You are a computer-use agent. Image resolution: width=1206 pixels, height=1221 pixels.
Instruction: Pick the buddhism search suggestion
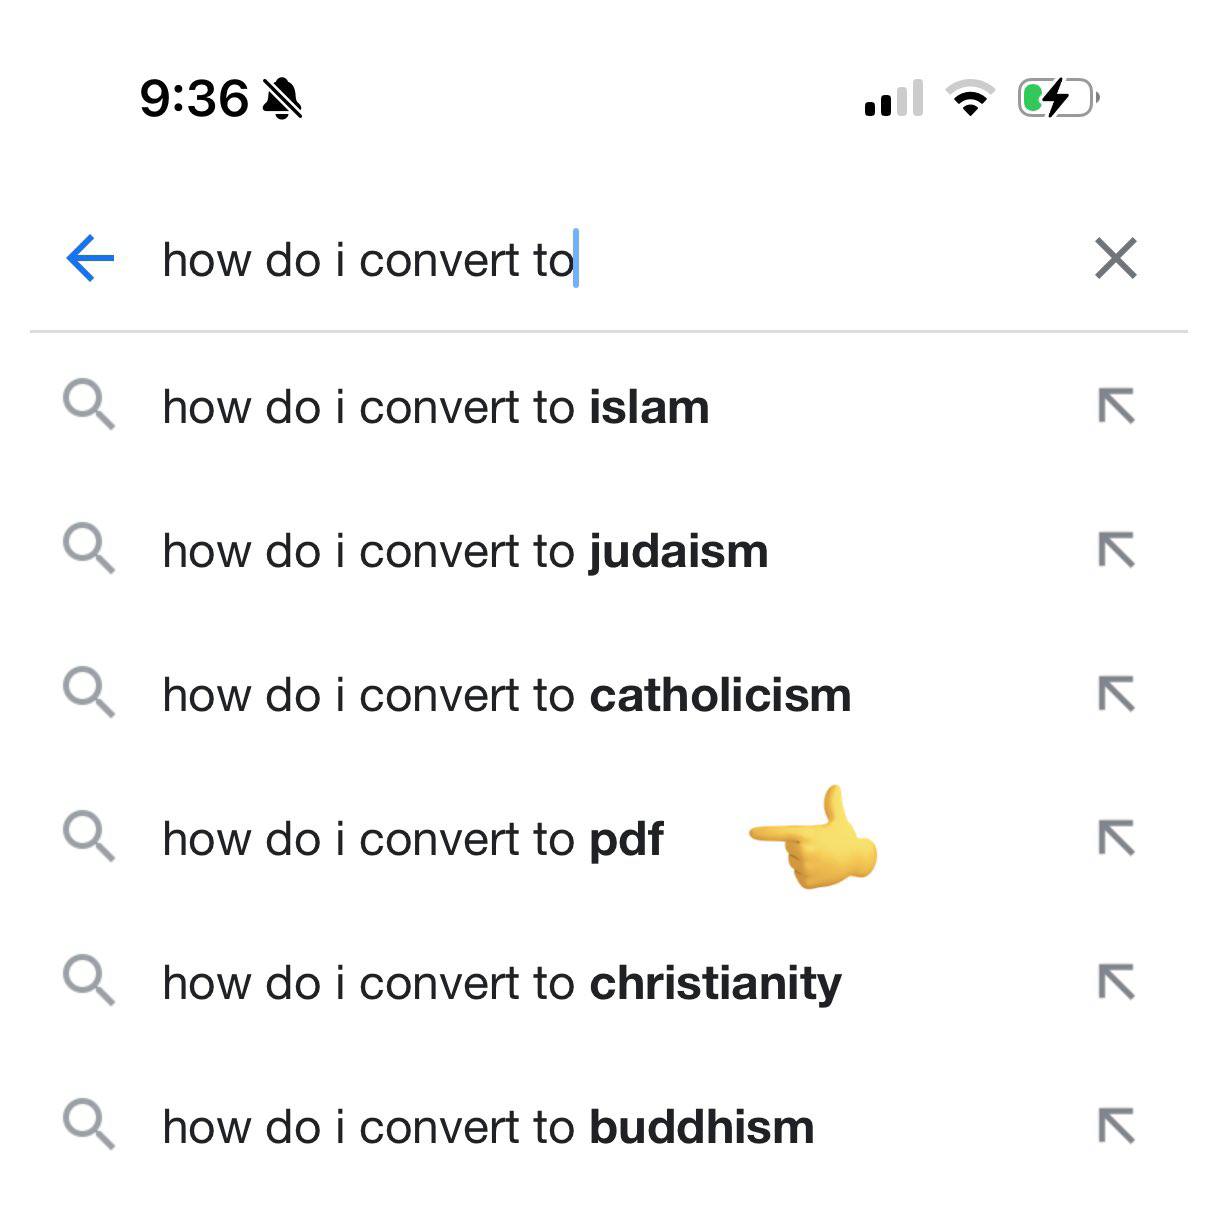(488, 1127)
